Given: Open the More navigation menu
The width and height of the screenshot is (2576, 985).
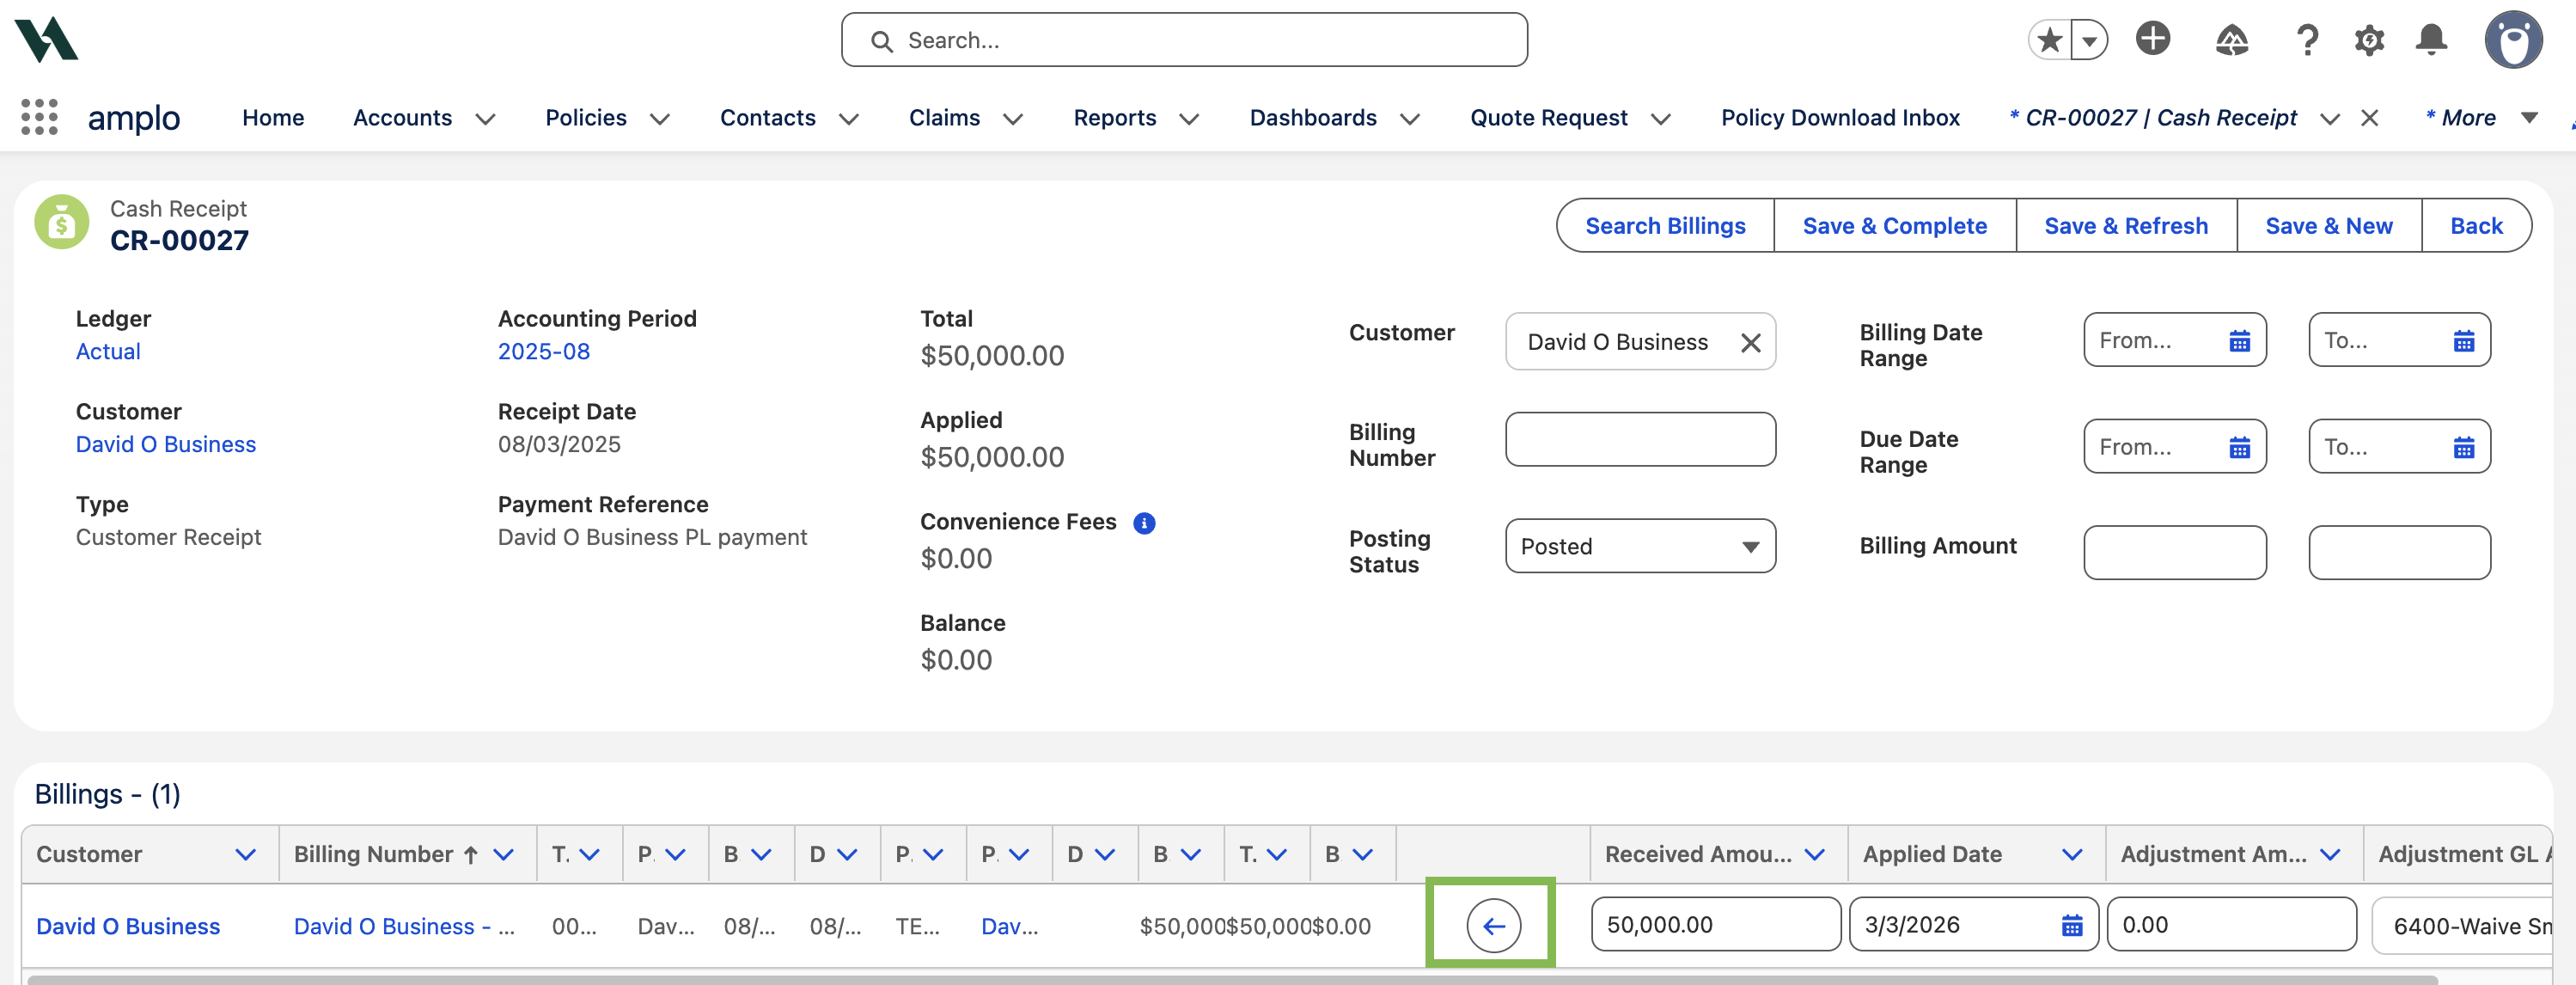Looking at the screenshot, I should (2482, 118).
